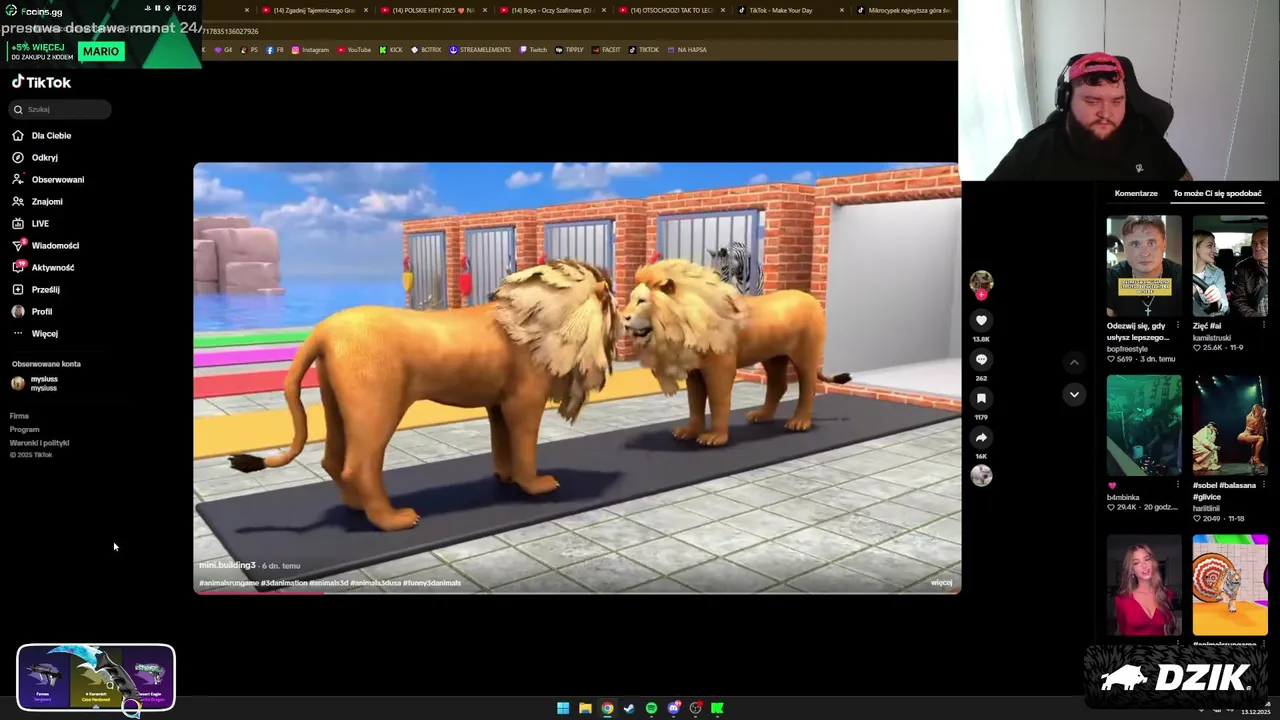The image size is (1280, 720).
Task: Open the Program footer link
Action: click(24, 429)
